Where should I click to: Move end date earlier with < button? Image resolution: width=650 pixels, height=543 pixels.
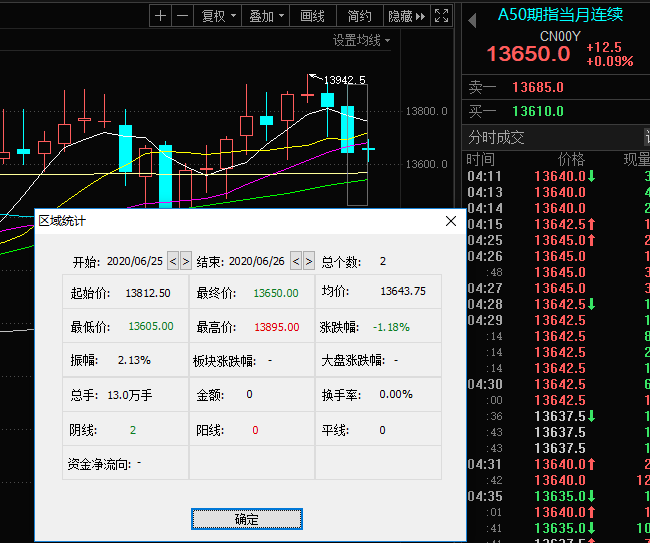pyautogui.click(x=296, y=261)
